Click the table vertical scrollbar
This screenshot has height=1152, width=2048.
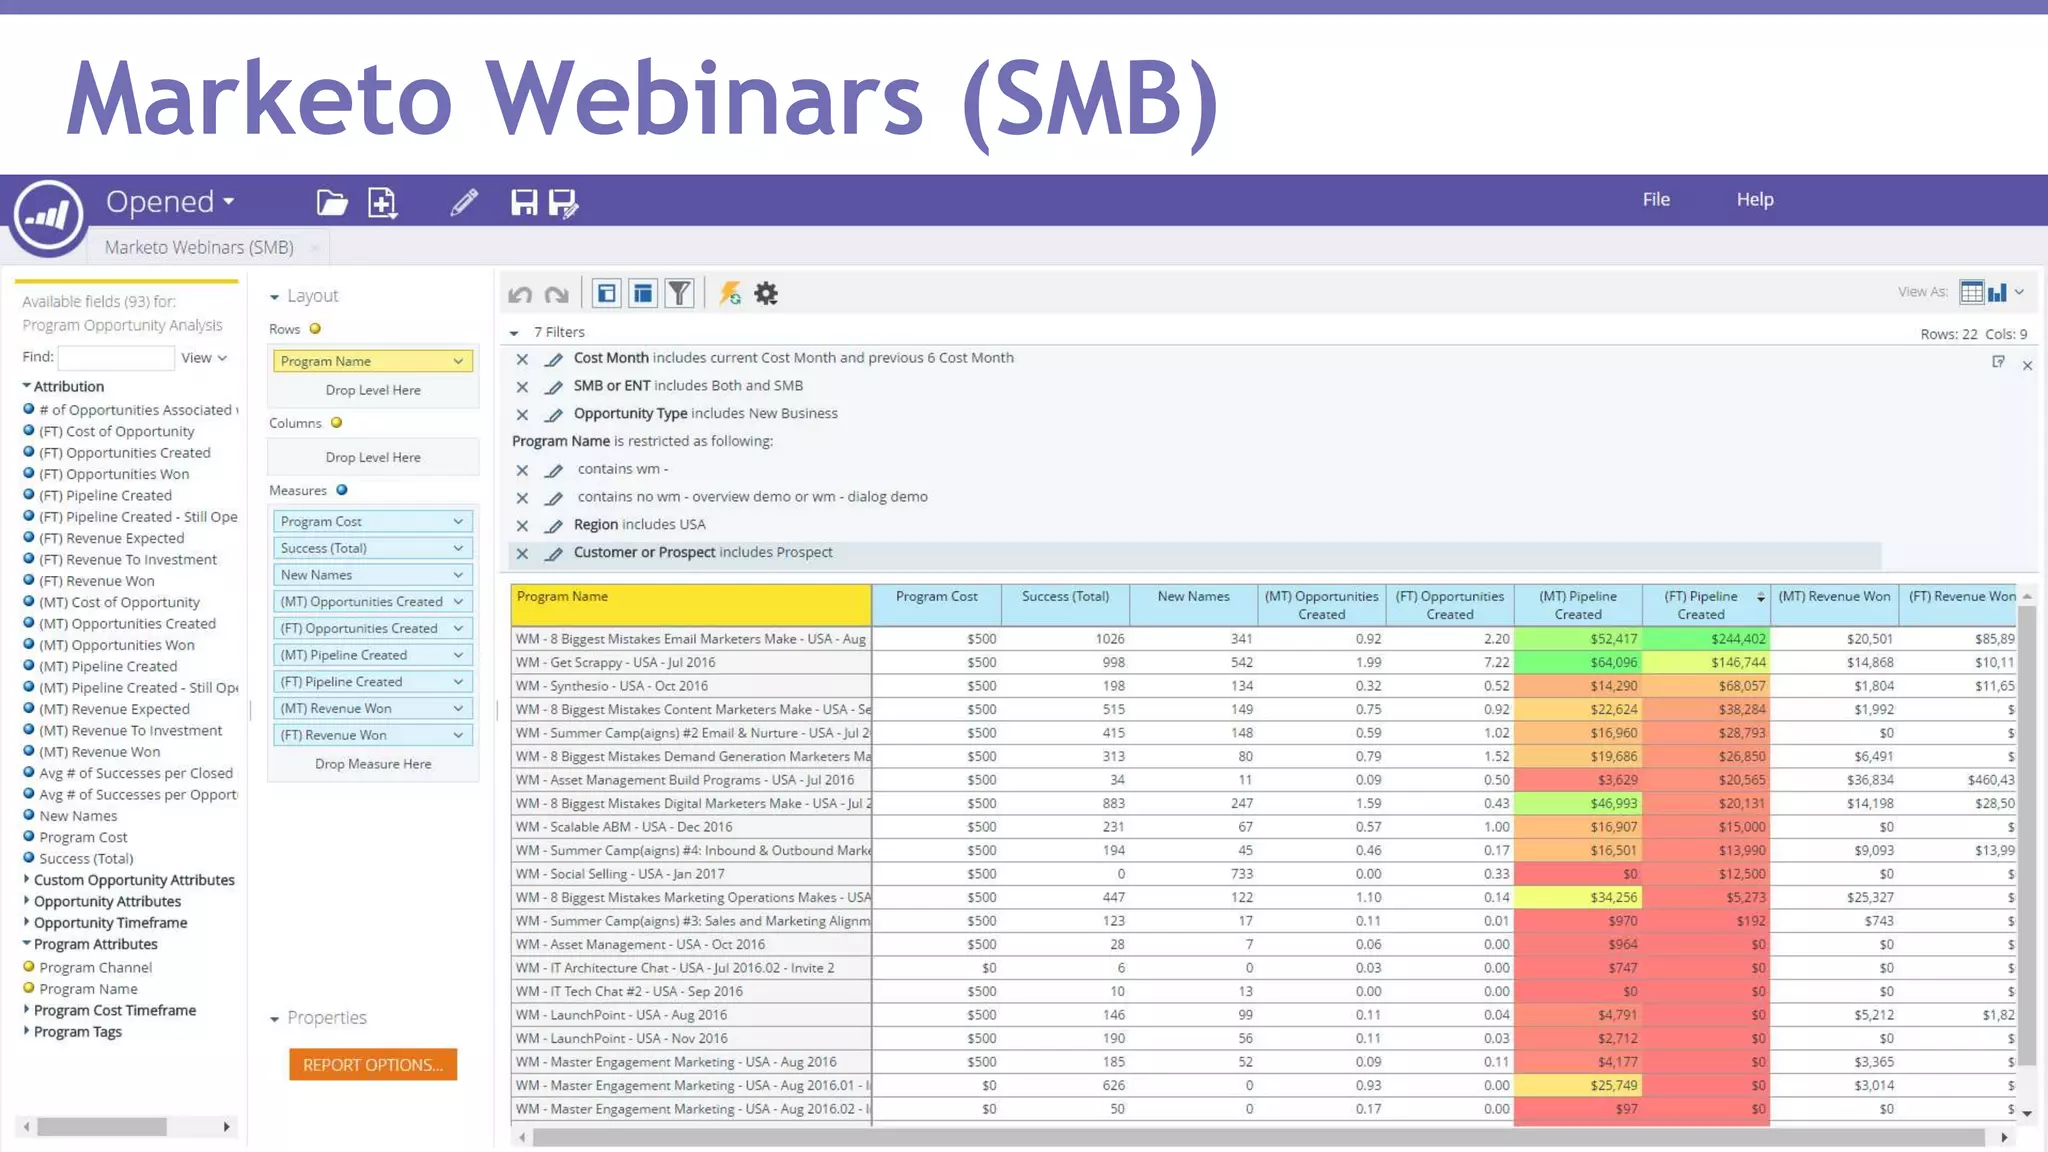point(2027,835)
